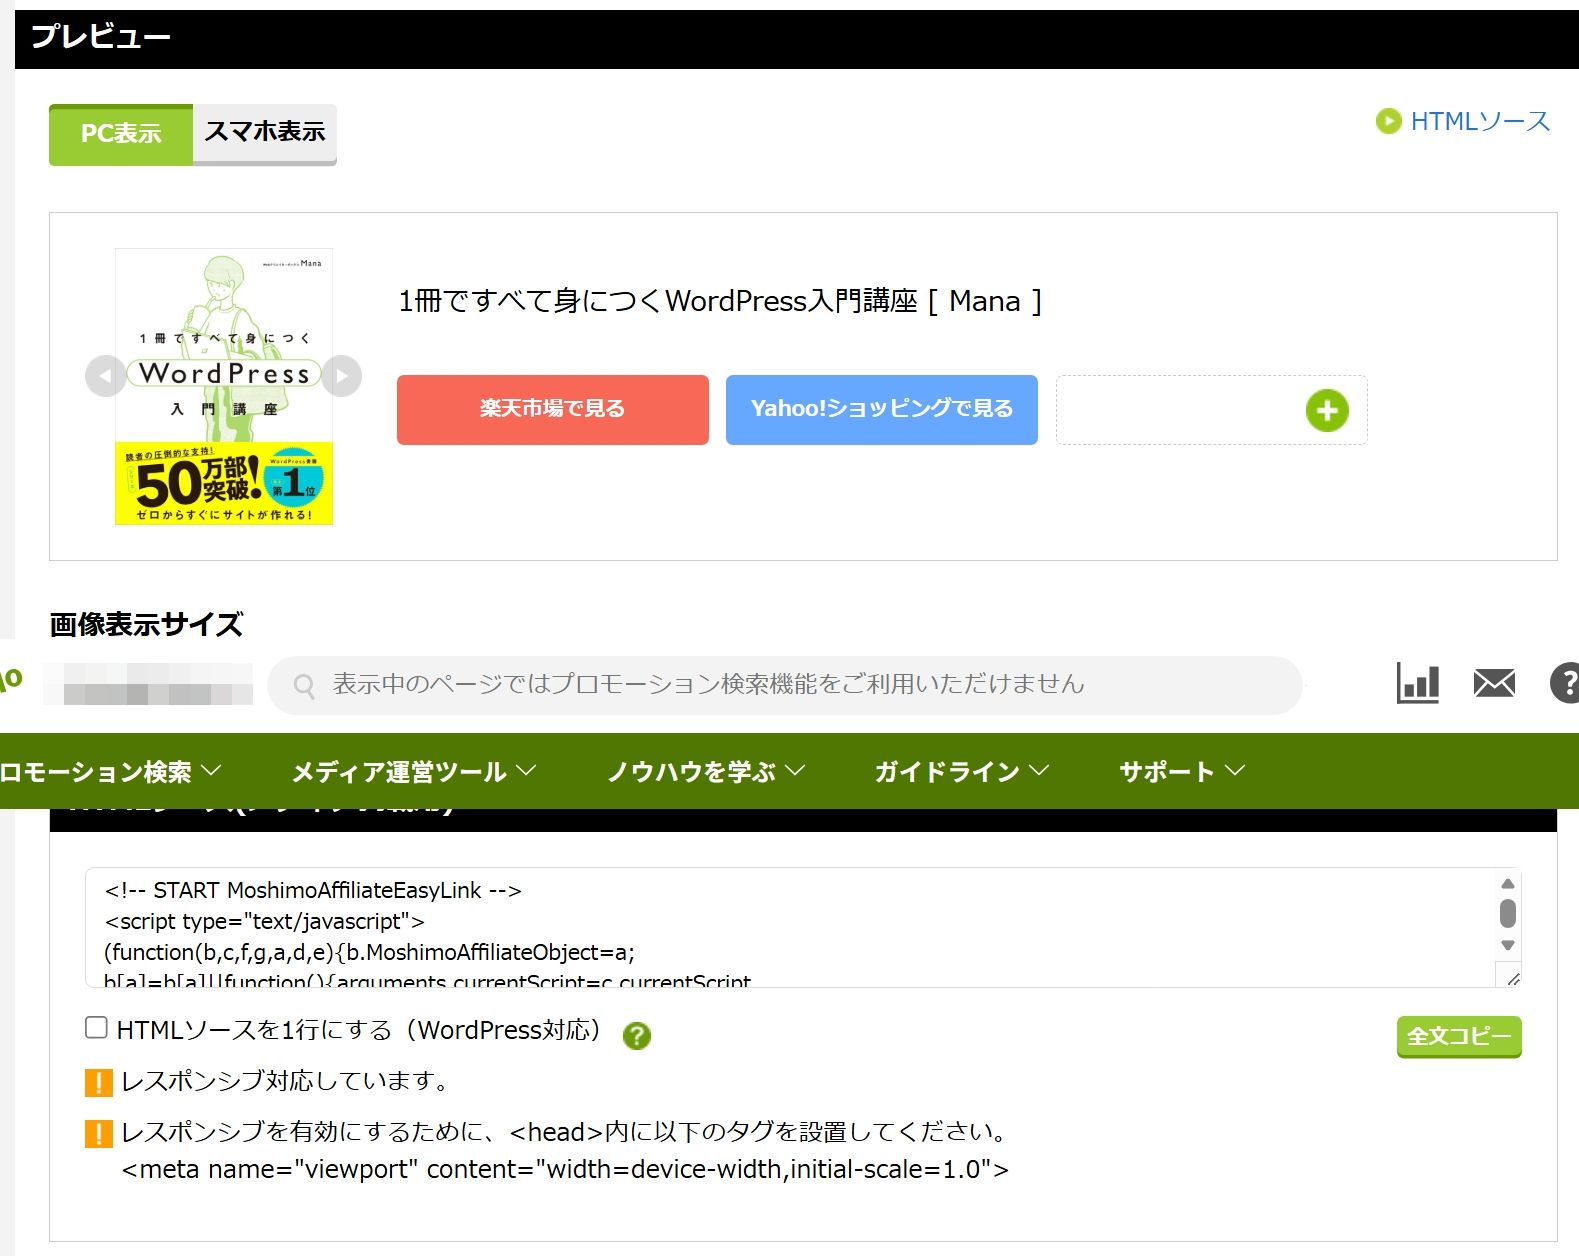Click the book title WordPress入門講座 link
The width and height of the screenshot is (1579, 1256).
(720, 301)
